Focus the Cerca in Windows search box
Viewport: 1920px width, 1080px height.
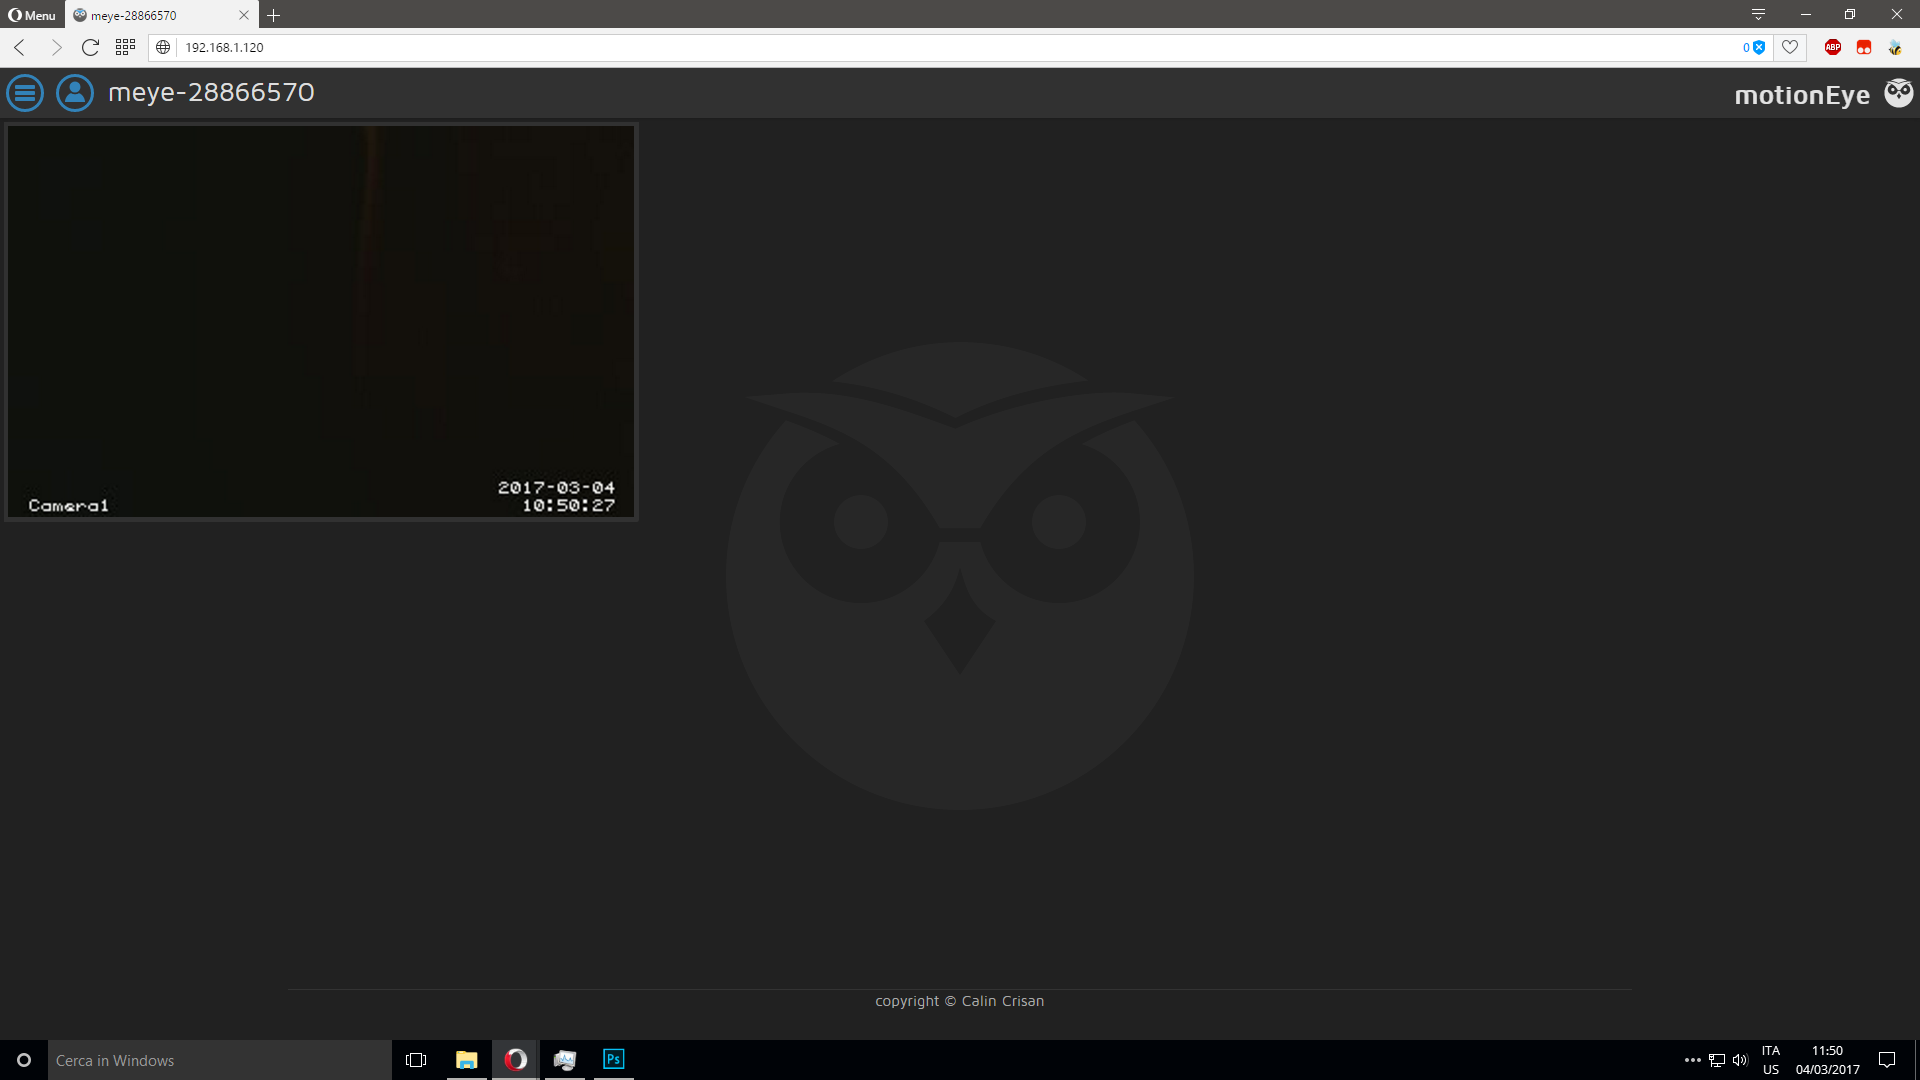[x=219, y=1060]
